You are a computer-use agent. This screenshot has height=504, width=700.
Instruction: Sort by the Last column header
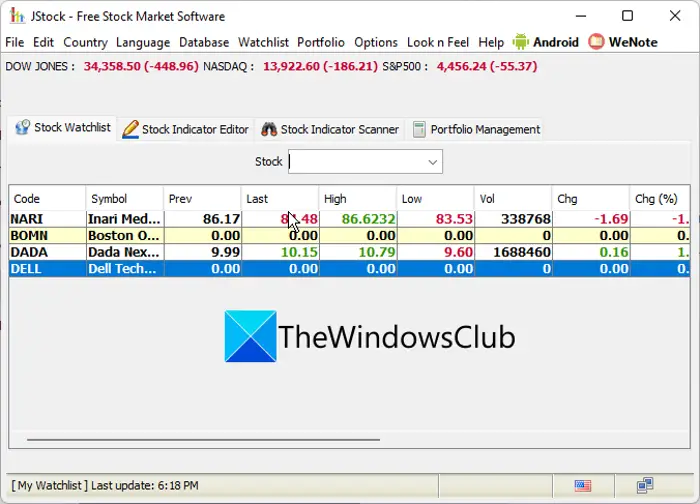tap(280, 199)
